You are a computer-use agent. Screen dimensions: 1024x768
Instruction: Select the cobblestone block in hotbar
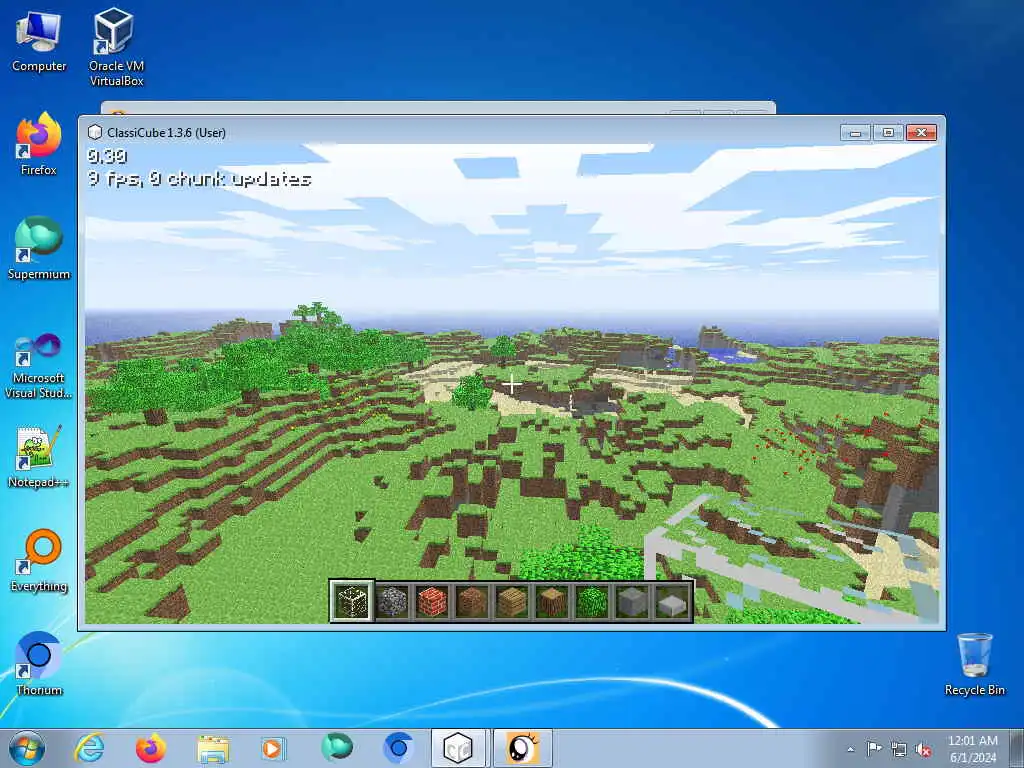(392, 601)
